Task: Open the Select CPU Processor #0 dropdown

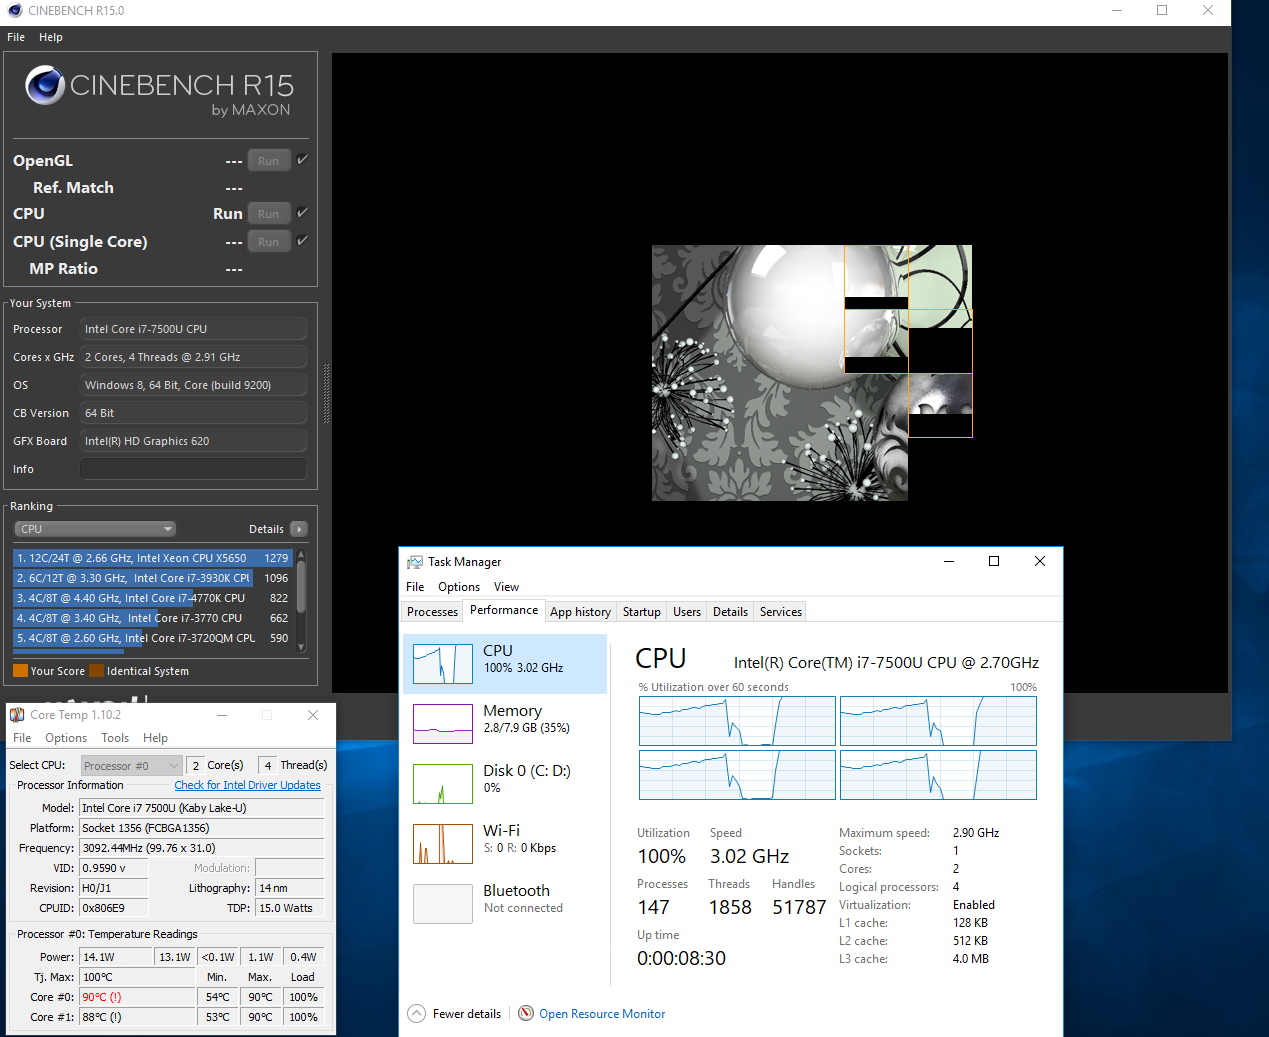Action: pos(131,766)
